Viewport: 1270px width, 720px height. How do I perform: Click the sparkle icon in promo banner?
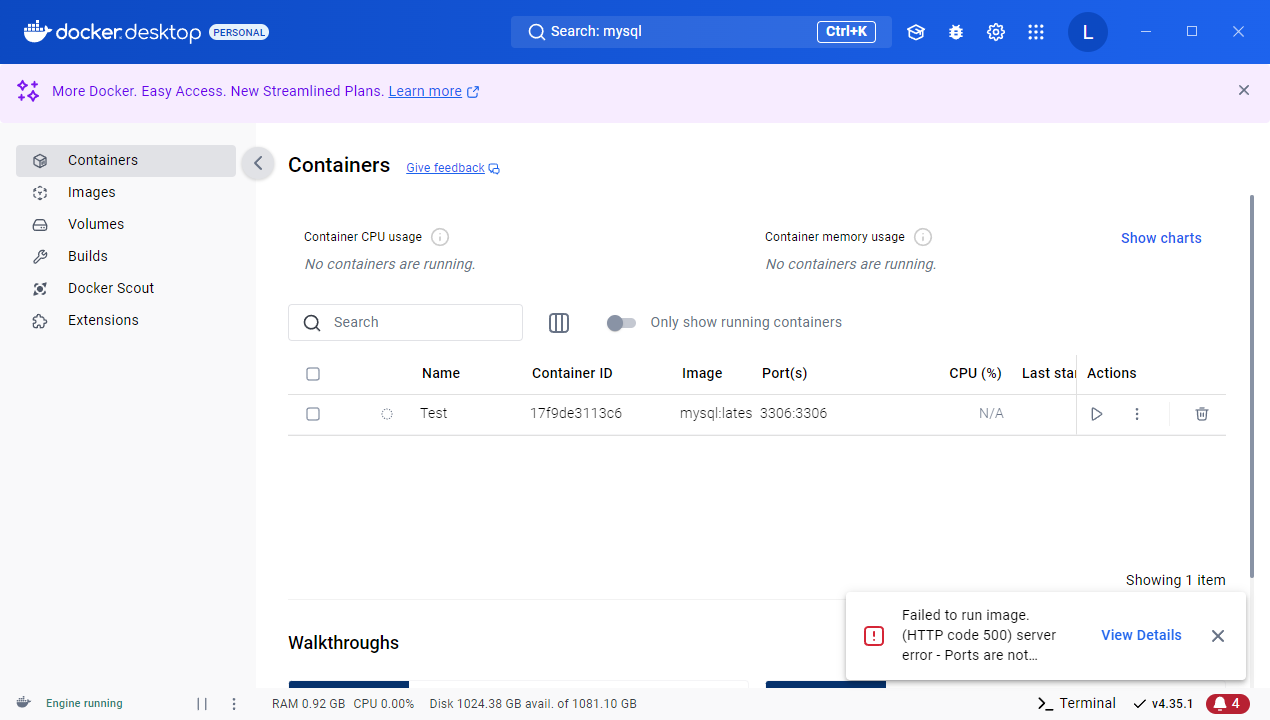pos(28,91)
